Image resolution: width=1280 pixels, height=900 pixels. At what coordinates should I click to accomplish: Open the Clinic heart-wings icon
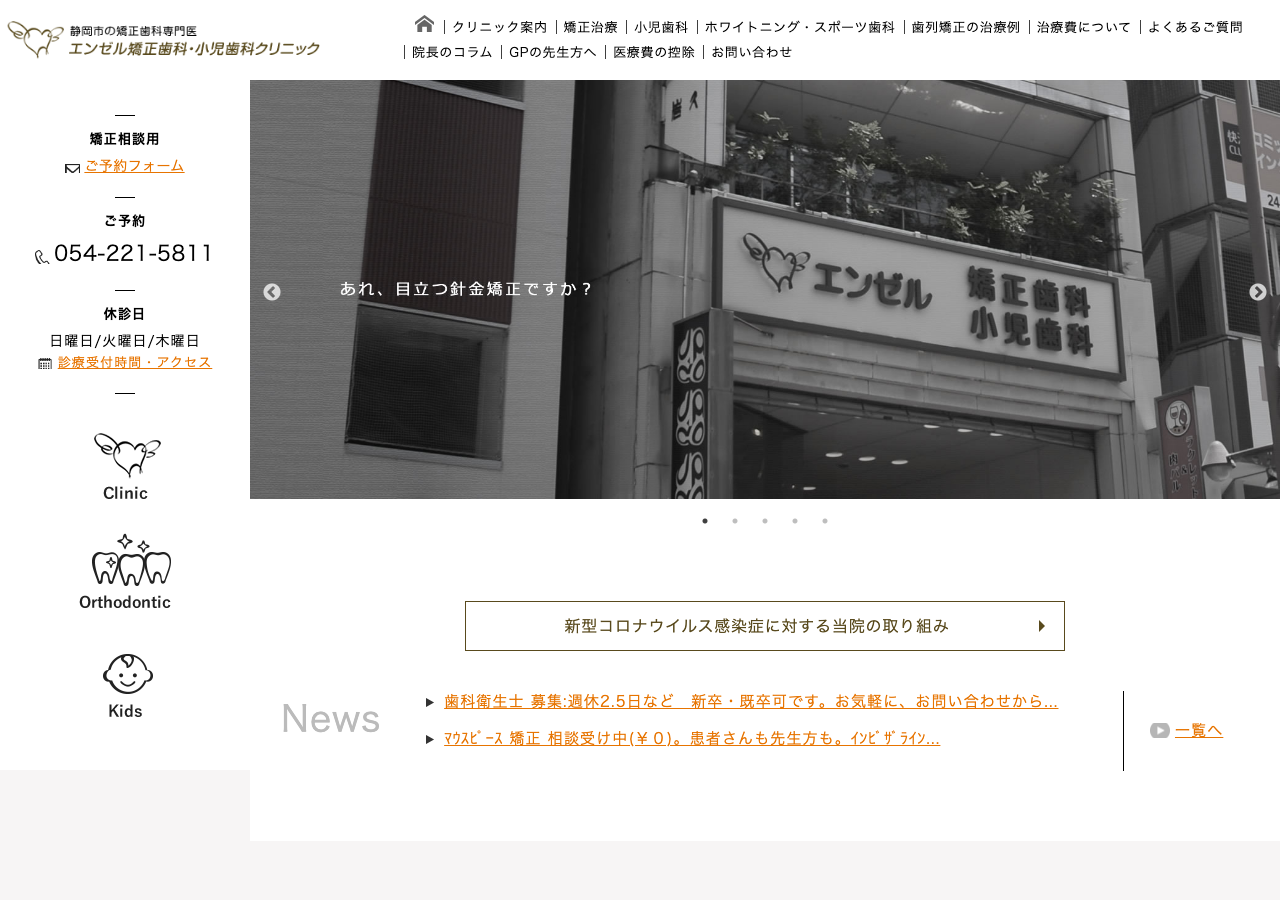(126, 467)
